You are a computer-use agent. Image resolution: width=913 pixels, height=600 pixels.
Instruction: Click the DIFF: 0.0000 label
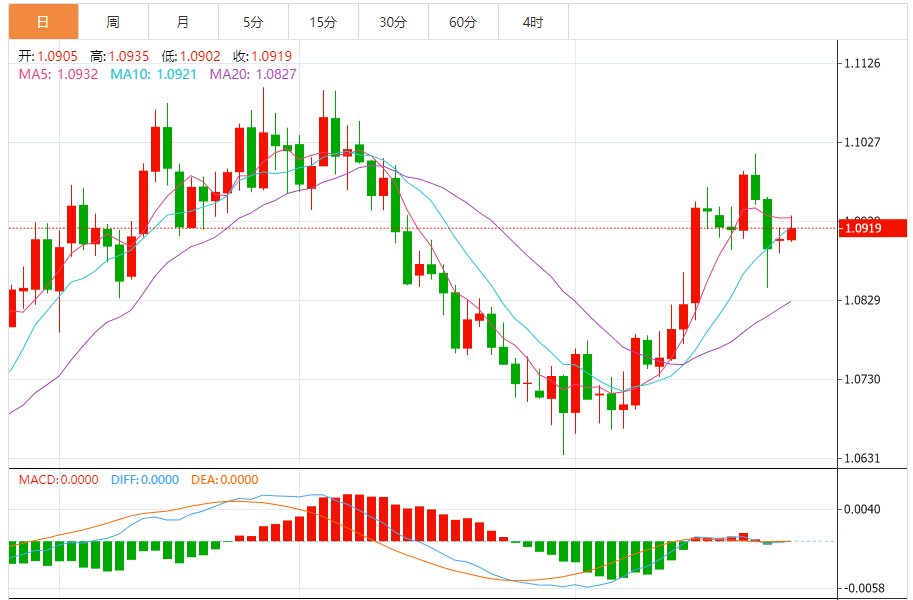pos(145,479)
